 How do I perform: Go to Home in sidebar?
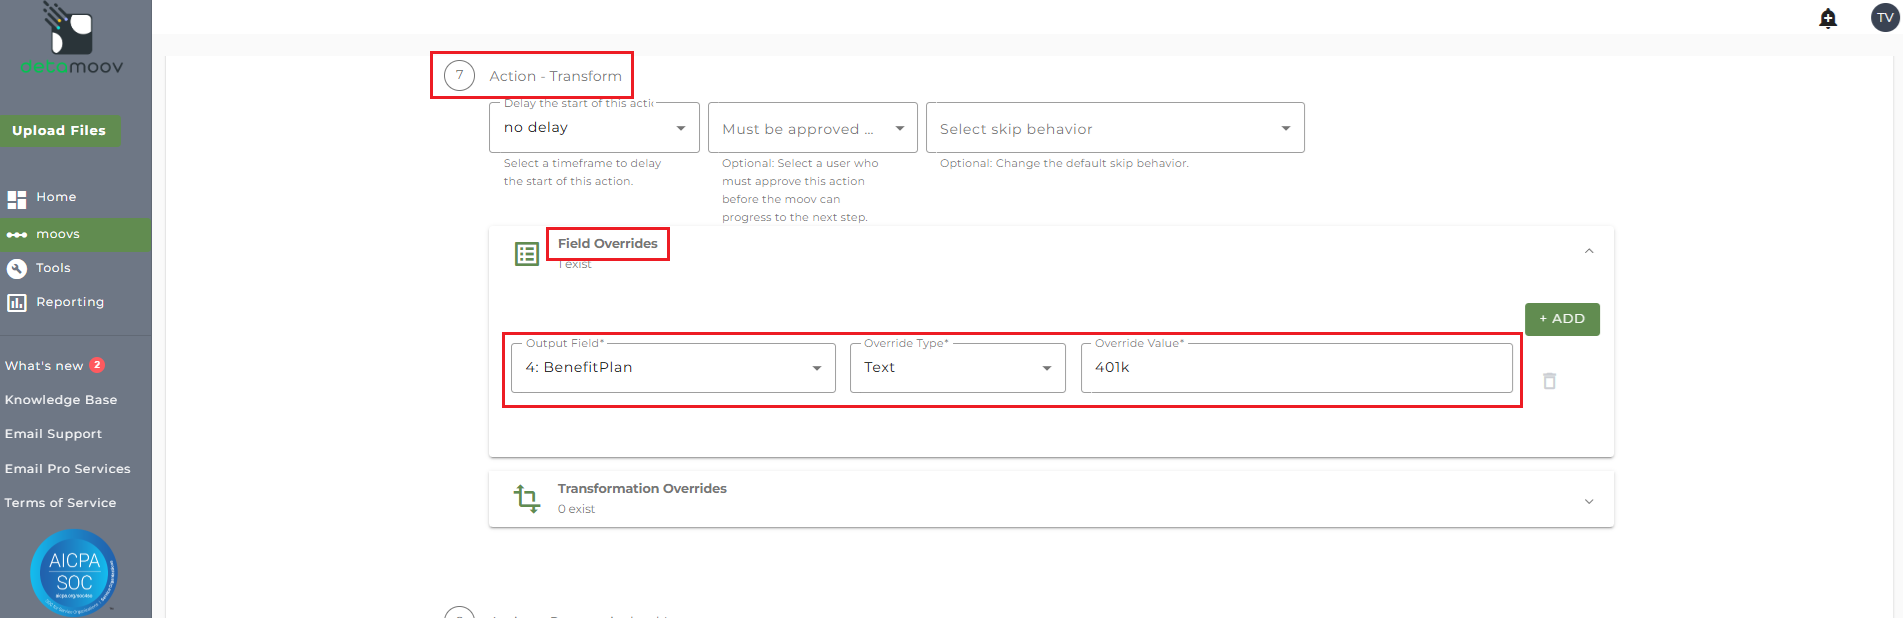point(56,197)
